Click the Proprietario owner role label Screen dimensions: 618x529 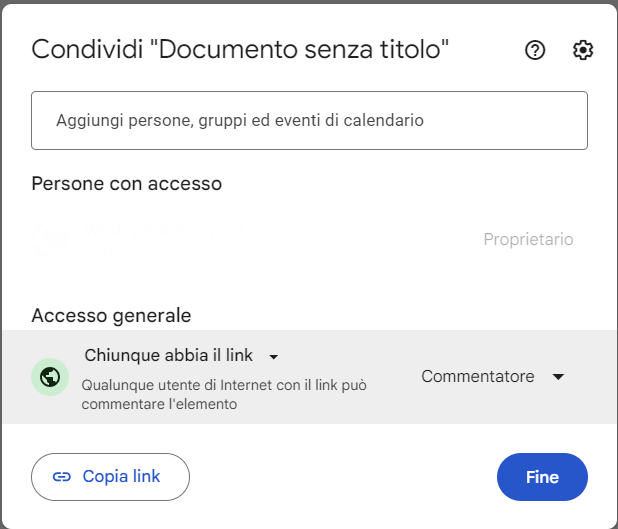click(528, 239)
